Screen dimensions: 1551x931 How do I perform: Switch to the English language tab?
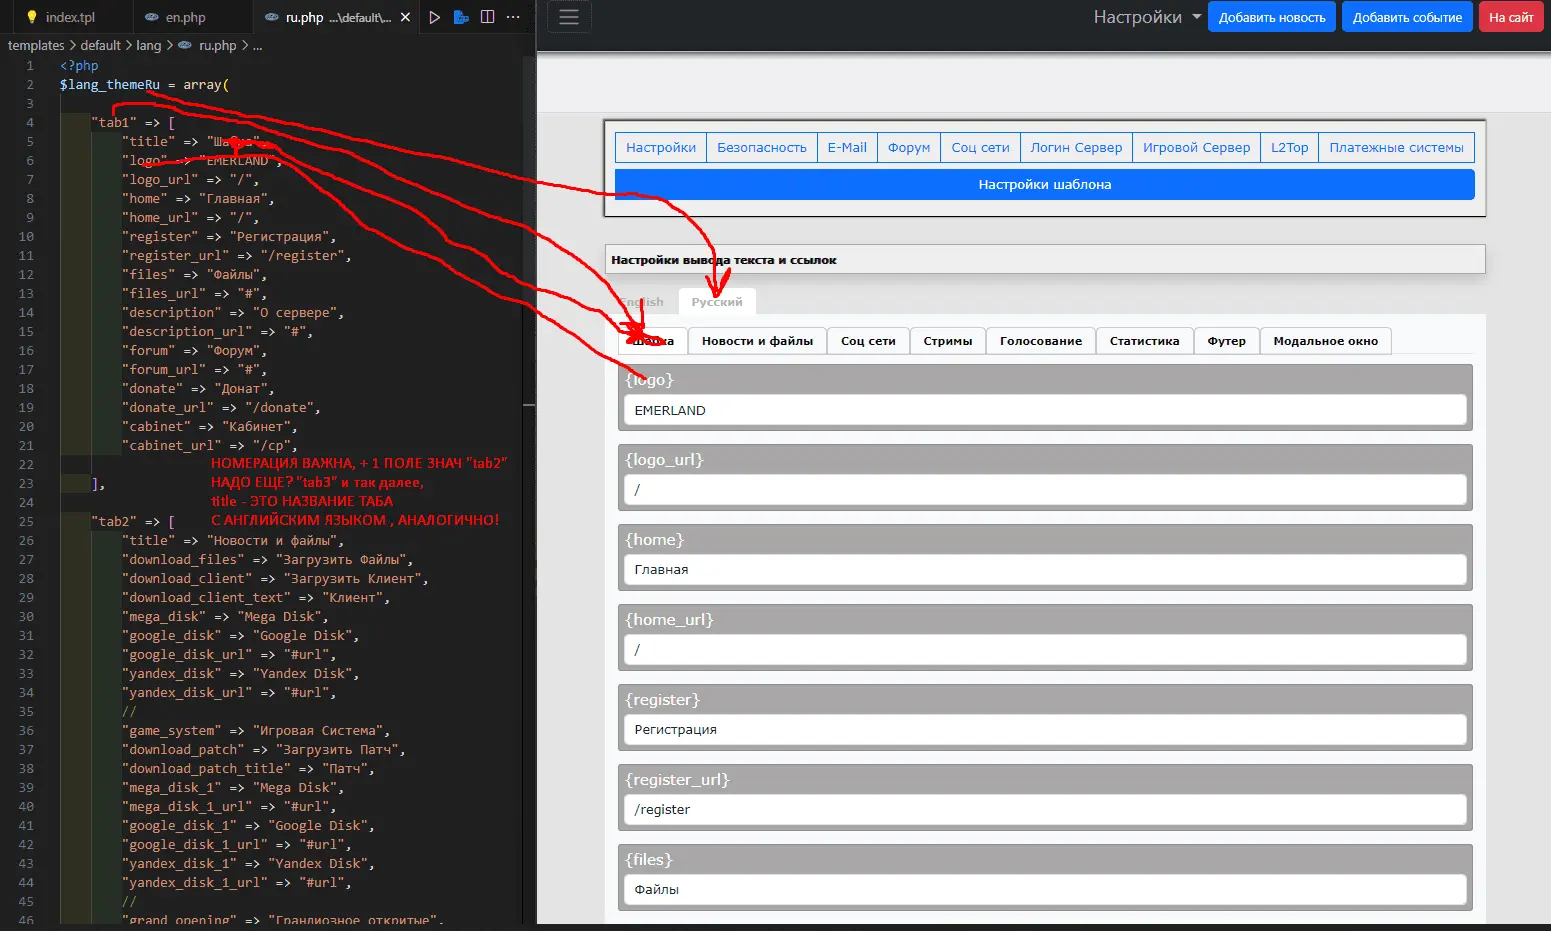642,302
